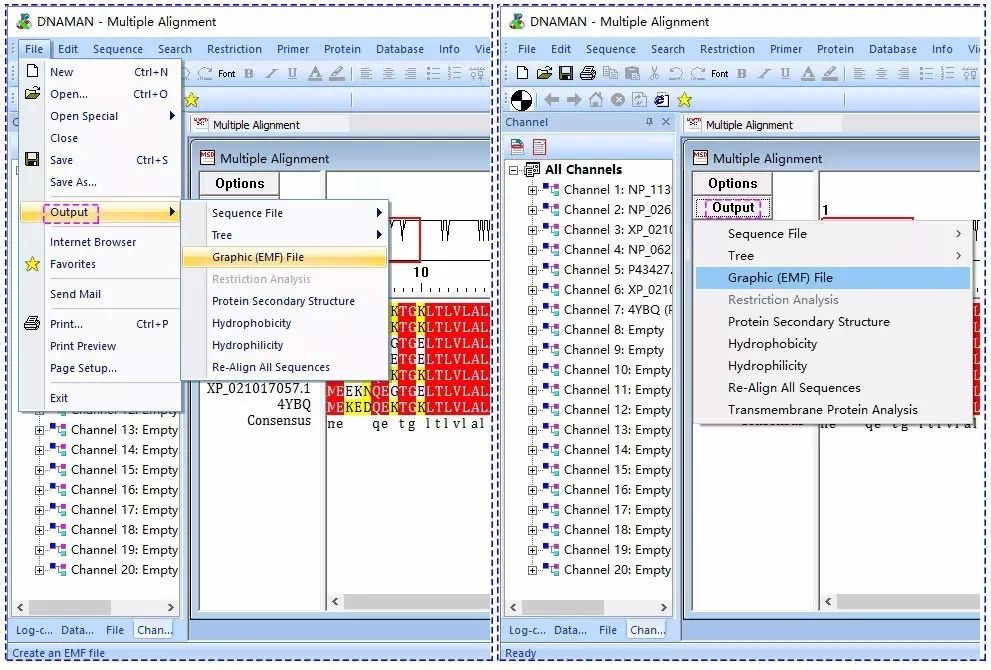The image size is (991, 670).
Task: Toggle Bold in the left window toolbar
Action: [x=249, y=73]
